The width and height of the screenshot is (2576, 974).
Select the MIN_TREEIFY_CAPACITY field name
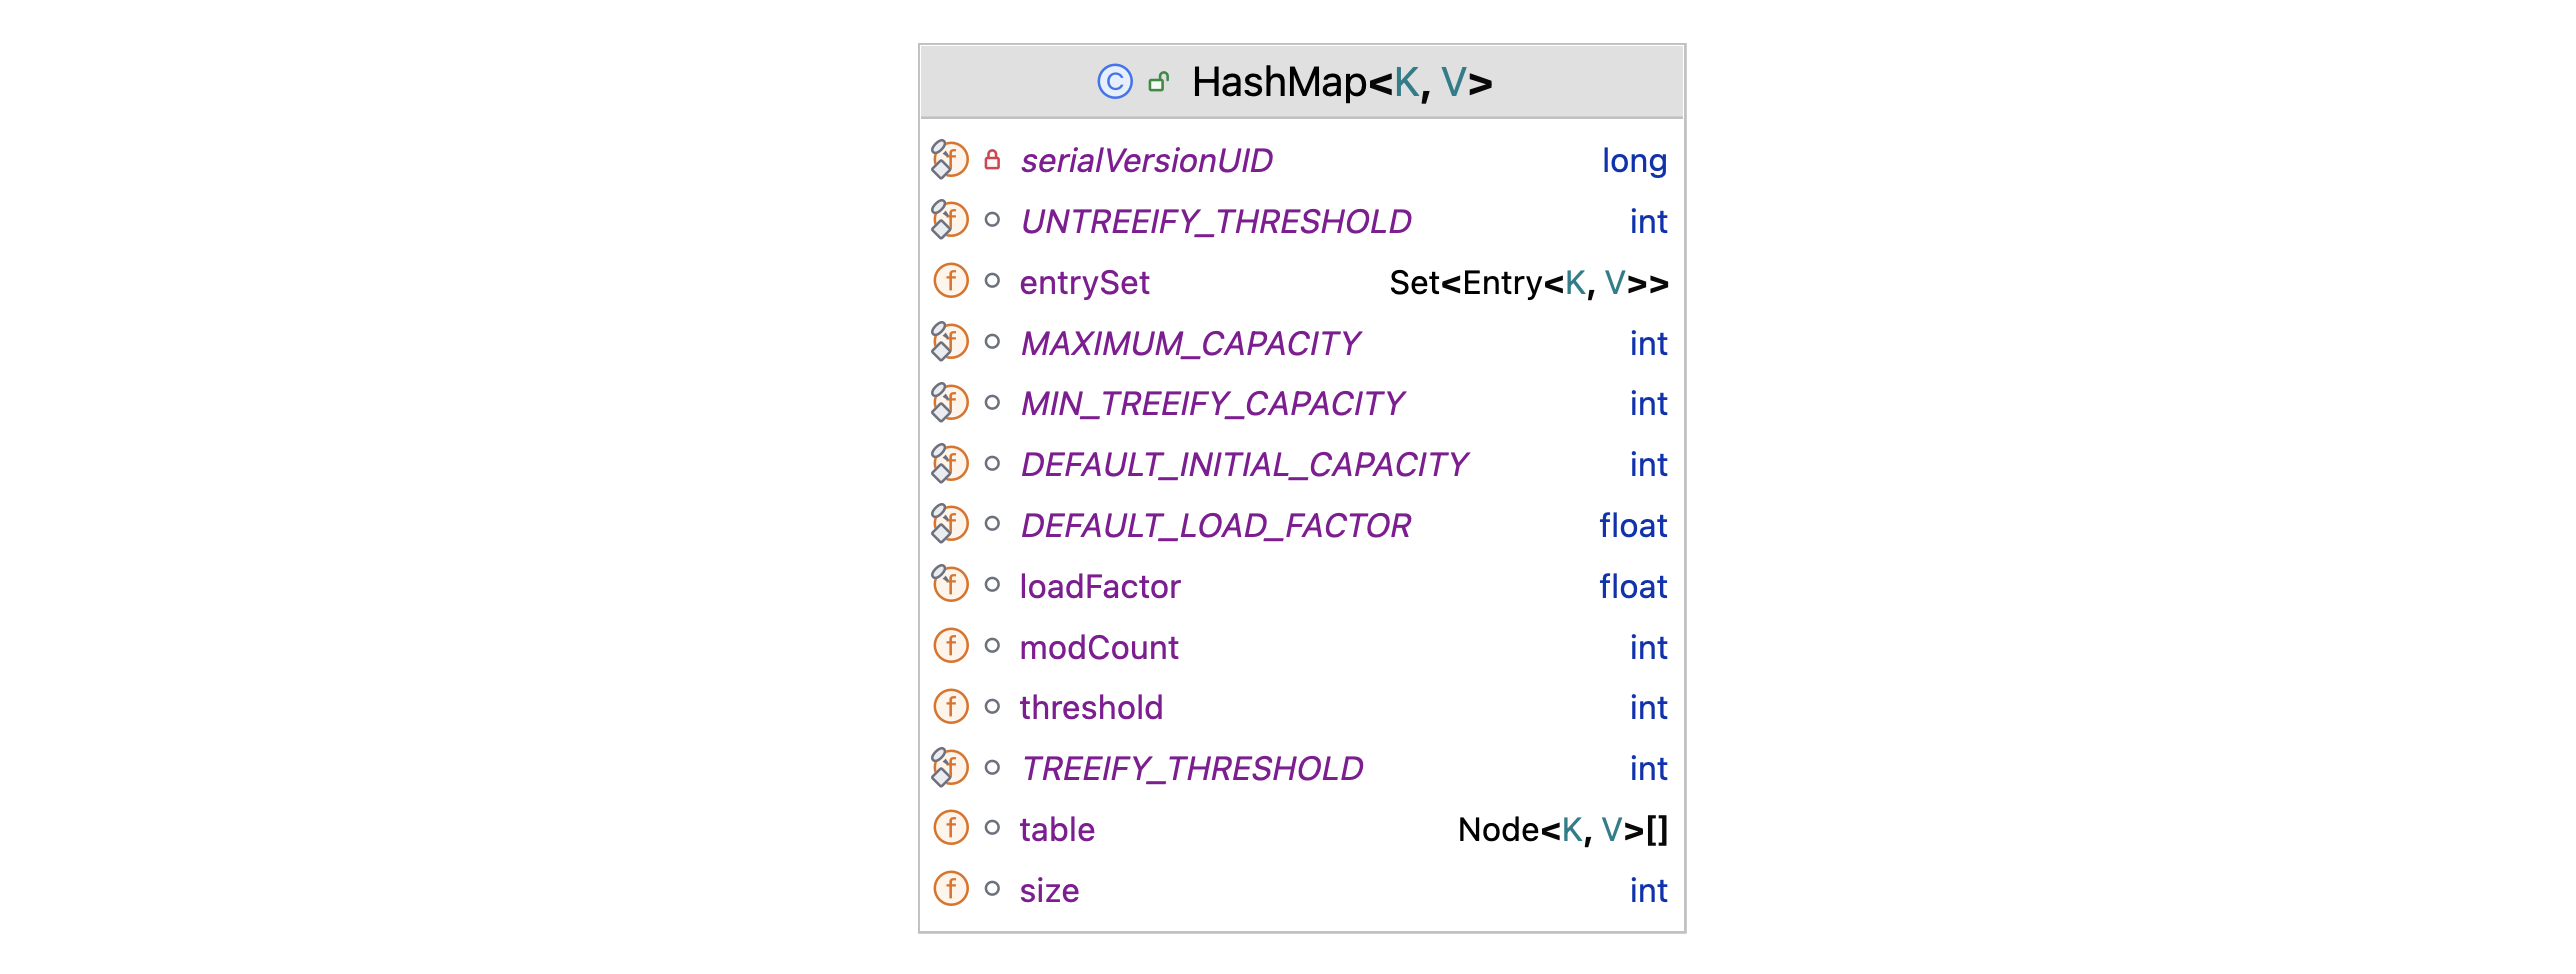(x=1212, y=404)
